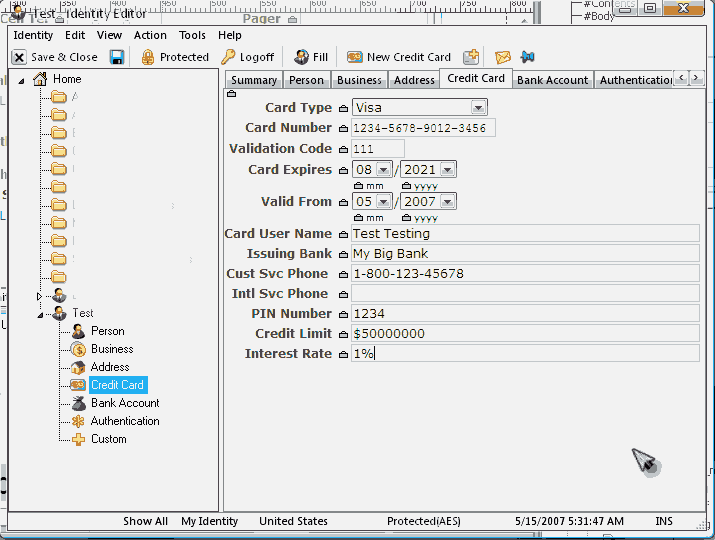Collapse the Home tree node
Screen dimensions: 715x540
pos(21,81)
